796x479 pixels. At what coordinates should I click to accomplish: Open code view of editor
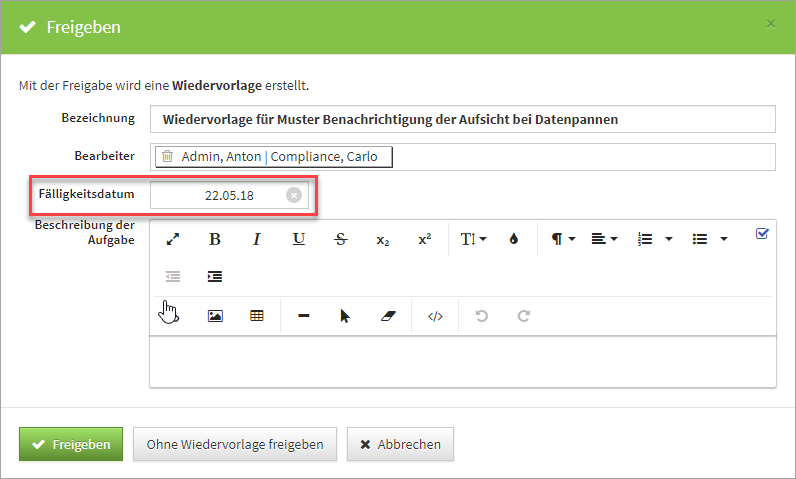coord(435,316)
